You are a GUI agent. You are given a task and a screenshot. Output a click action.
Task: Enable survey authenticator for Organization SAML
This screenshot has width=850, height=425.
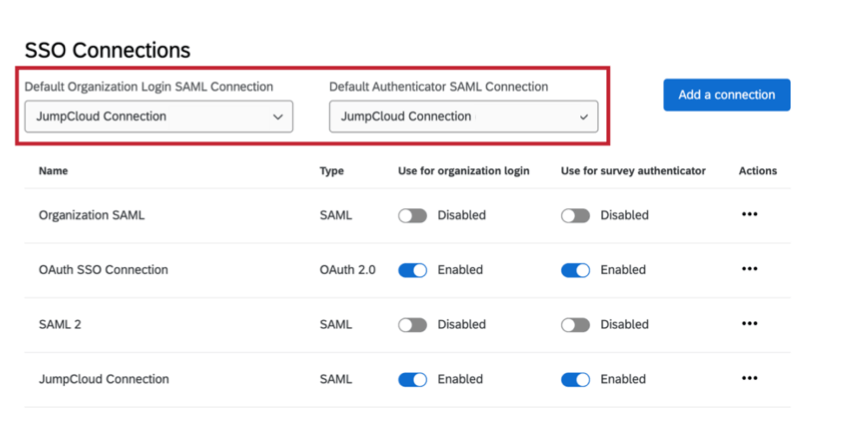tap(575, 215)
